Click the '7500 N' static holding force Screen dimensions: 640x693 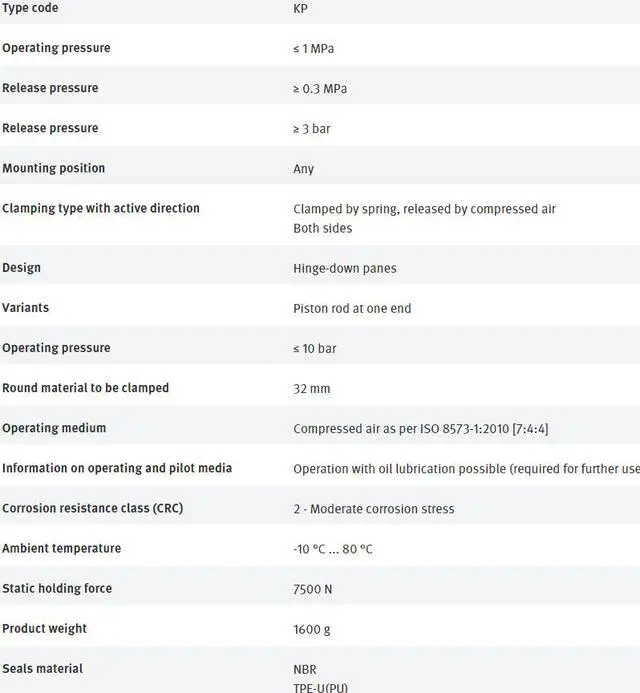coord(313,589)
